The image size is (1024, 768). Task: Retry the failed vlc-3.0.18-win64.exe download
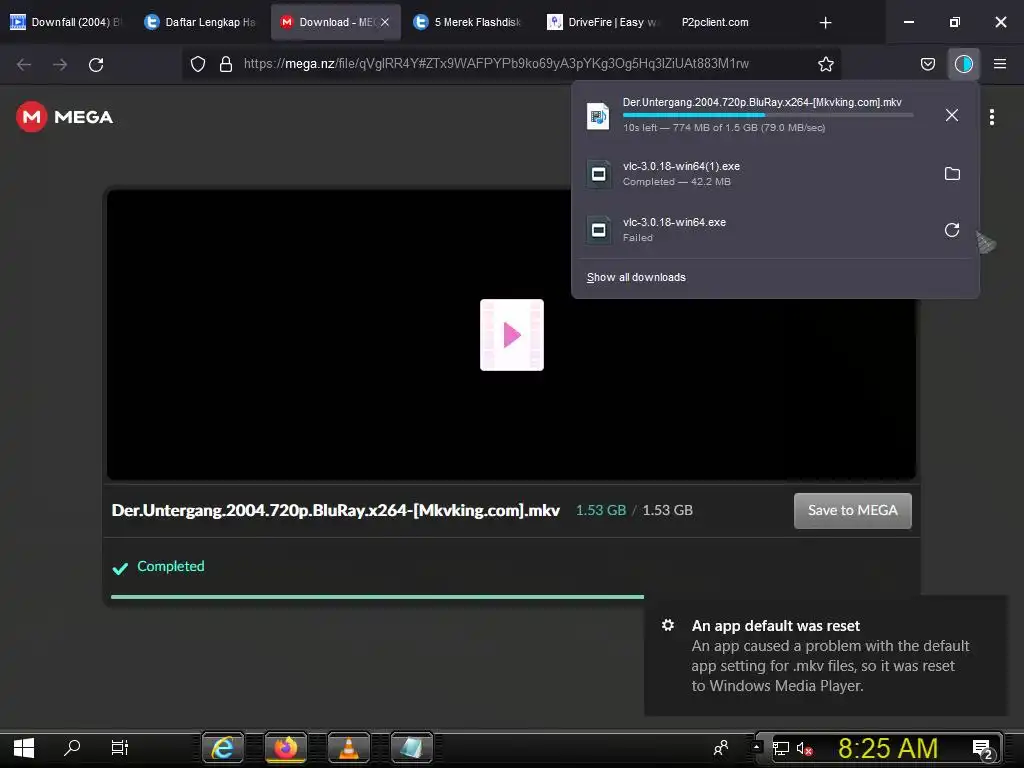952,230
